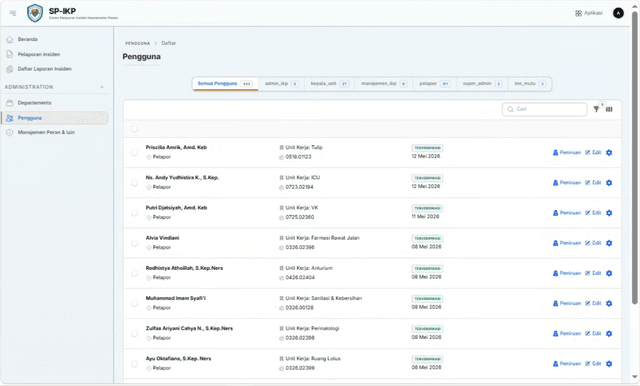
Task: Switch to super_admin tab
Action: (x=482, y=84)
